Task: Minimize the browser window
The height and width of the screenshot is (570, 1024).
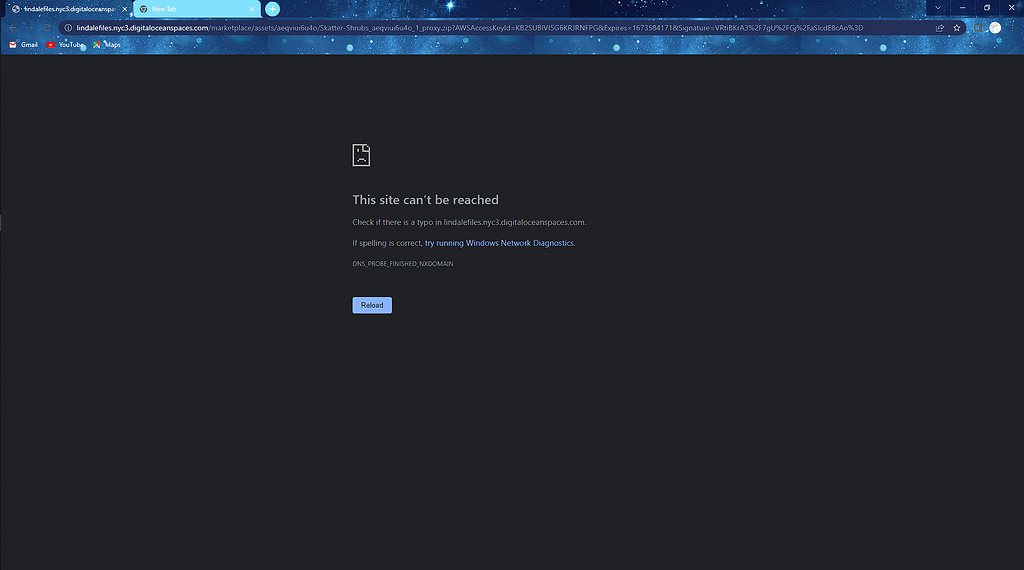Action: pyautogui.click(x=963, y=8)
